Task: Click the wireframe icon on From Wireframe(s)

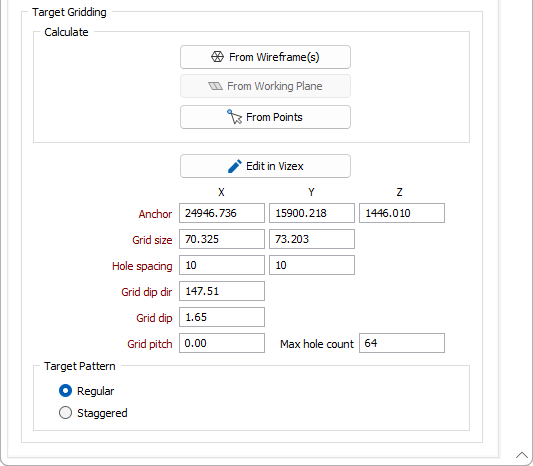Action: [217, 57]
